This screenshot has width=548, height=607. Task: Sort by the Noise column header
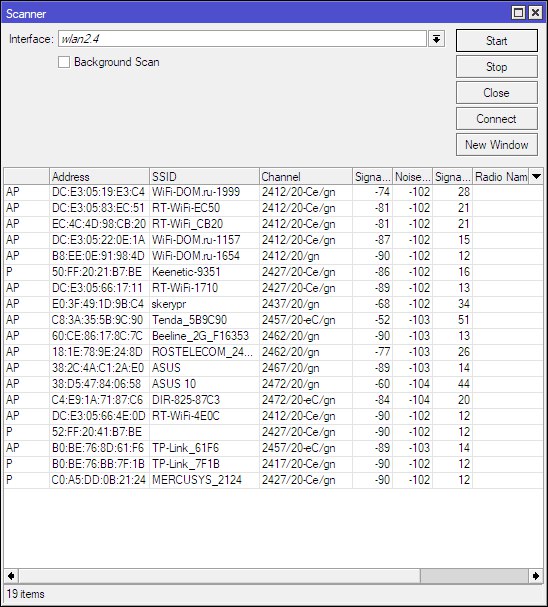412,177
